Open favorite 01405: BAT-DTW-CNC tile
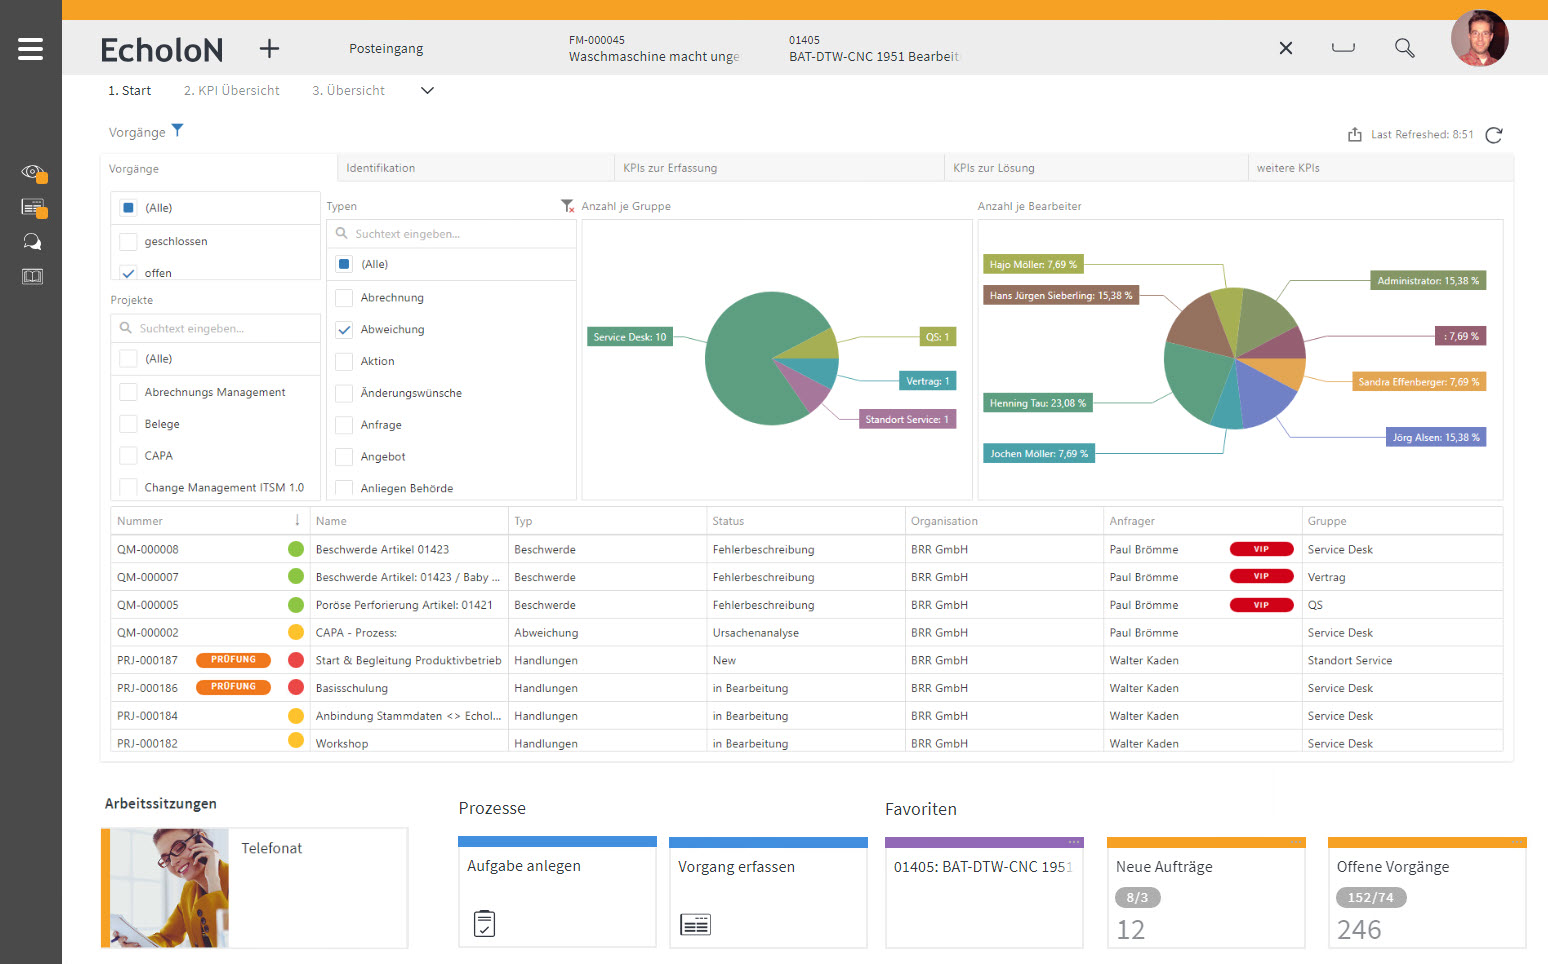Screen dimensions: 1548x964 tap(984, 892)
